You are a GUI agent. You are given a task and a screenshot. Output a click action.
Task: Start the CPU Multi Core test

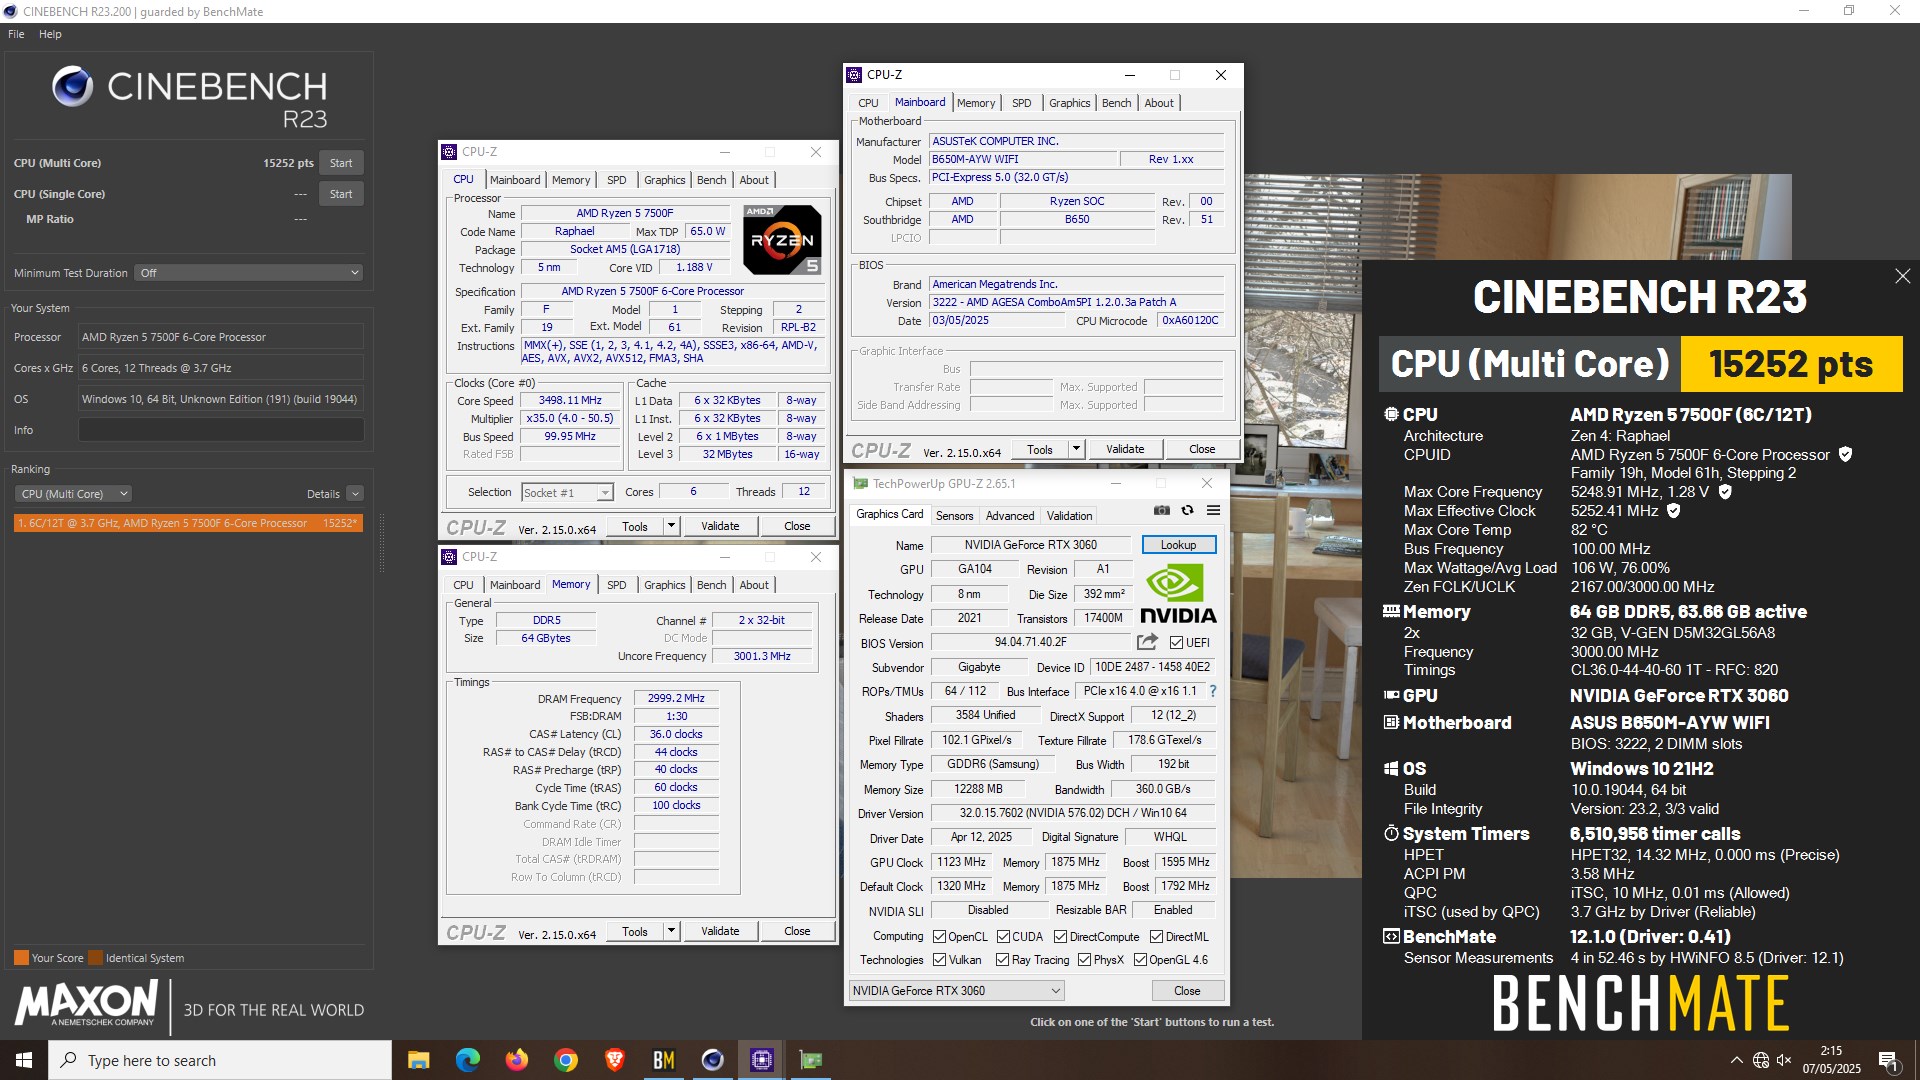point(341,163)
